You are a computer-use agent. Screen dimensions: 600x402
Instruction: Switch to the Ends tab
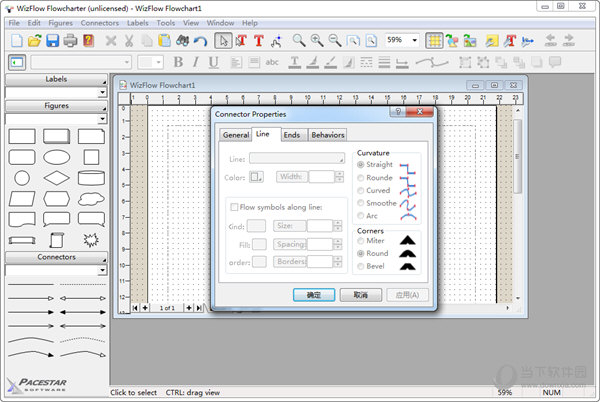(x=292, y=135)
